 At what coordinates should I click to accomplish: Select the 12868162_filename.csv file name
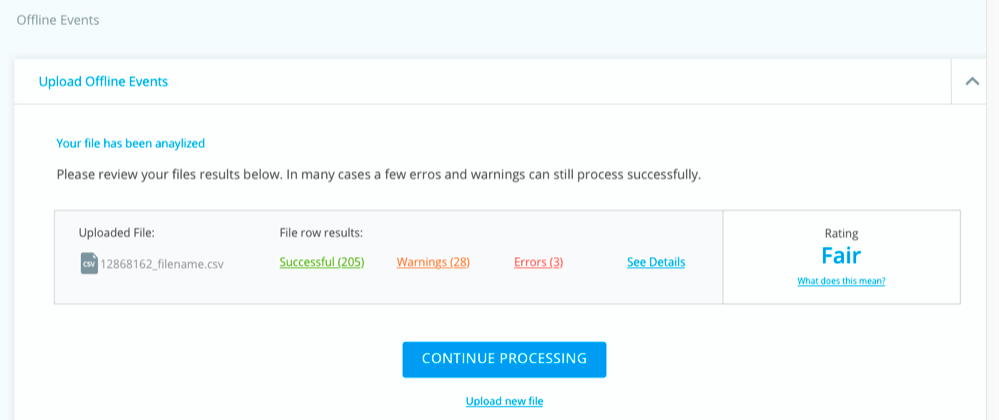(x=162, y=264)
